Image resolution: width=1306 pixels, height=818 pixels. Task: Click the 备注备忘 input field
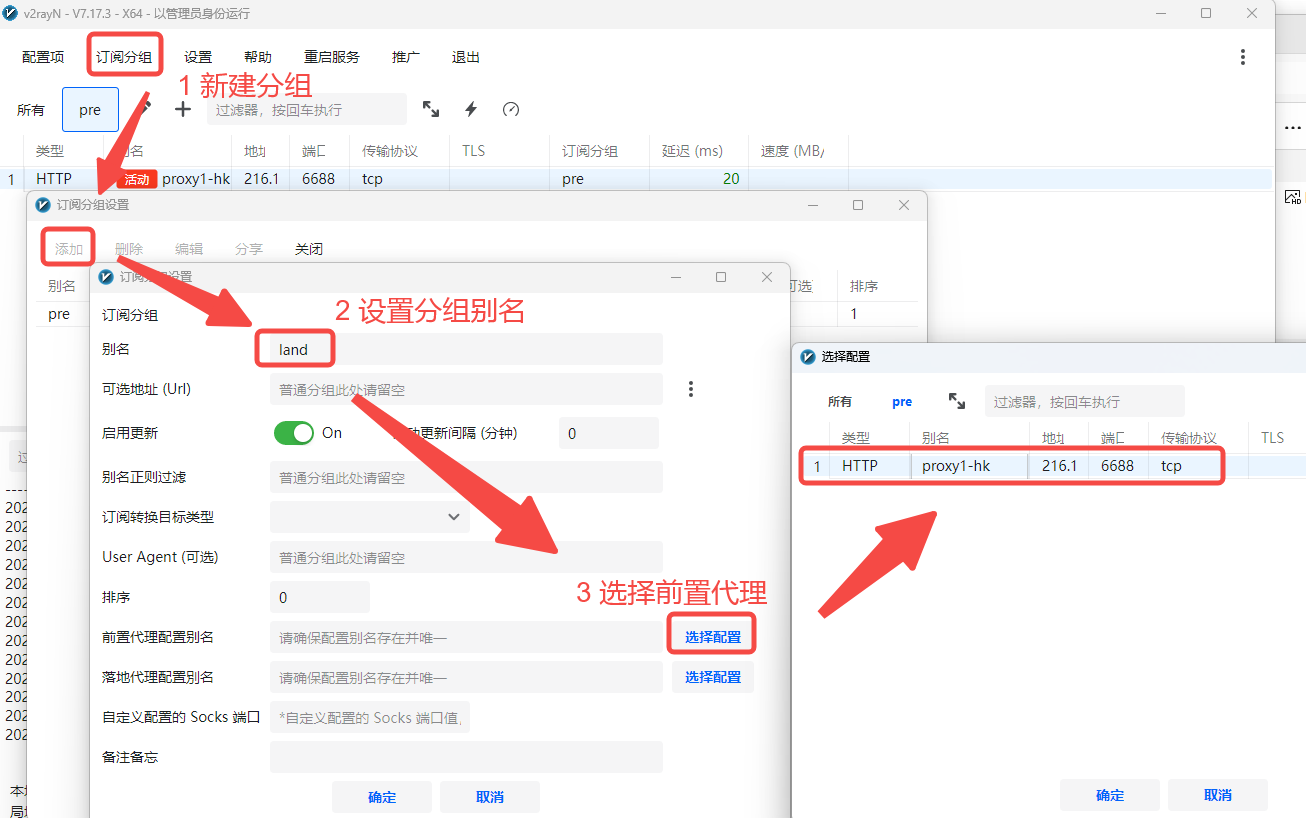[x=466, y=757]
